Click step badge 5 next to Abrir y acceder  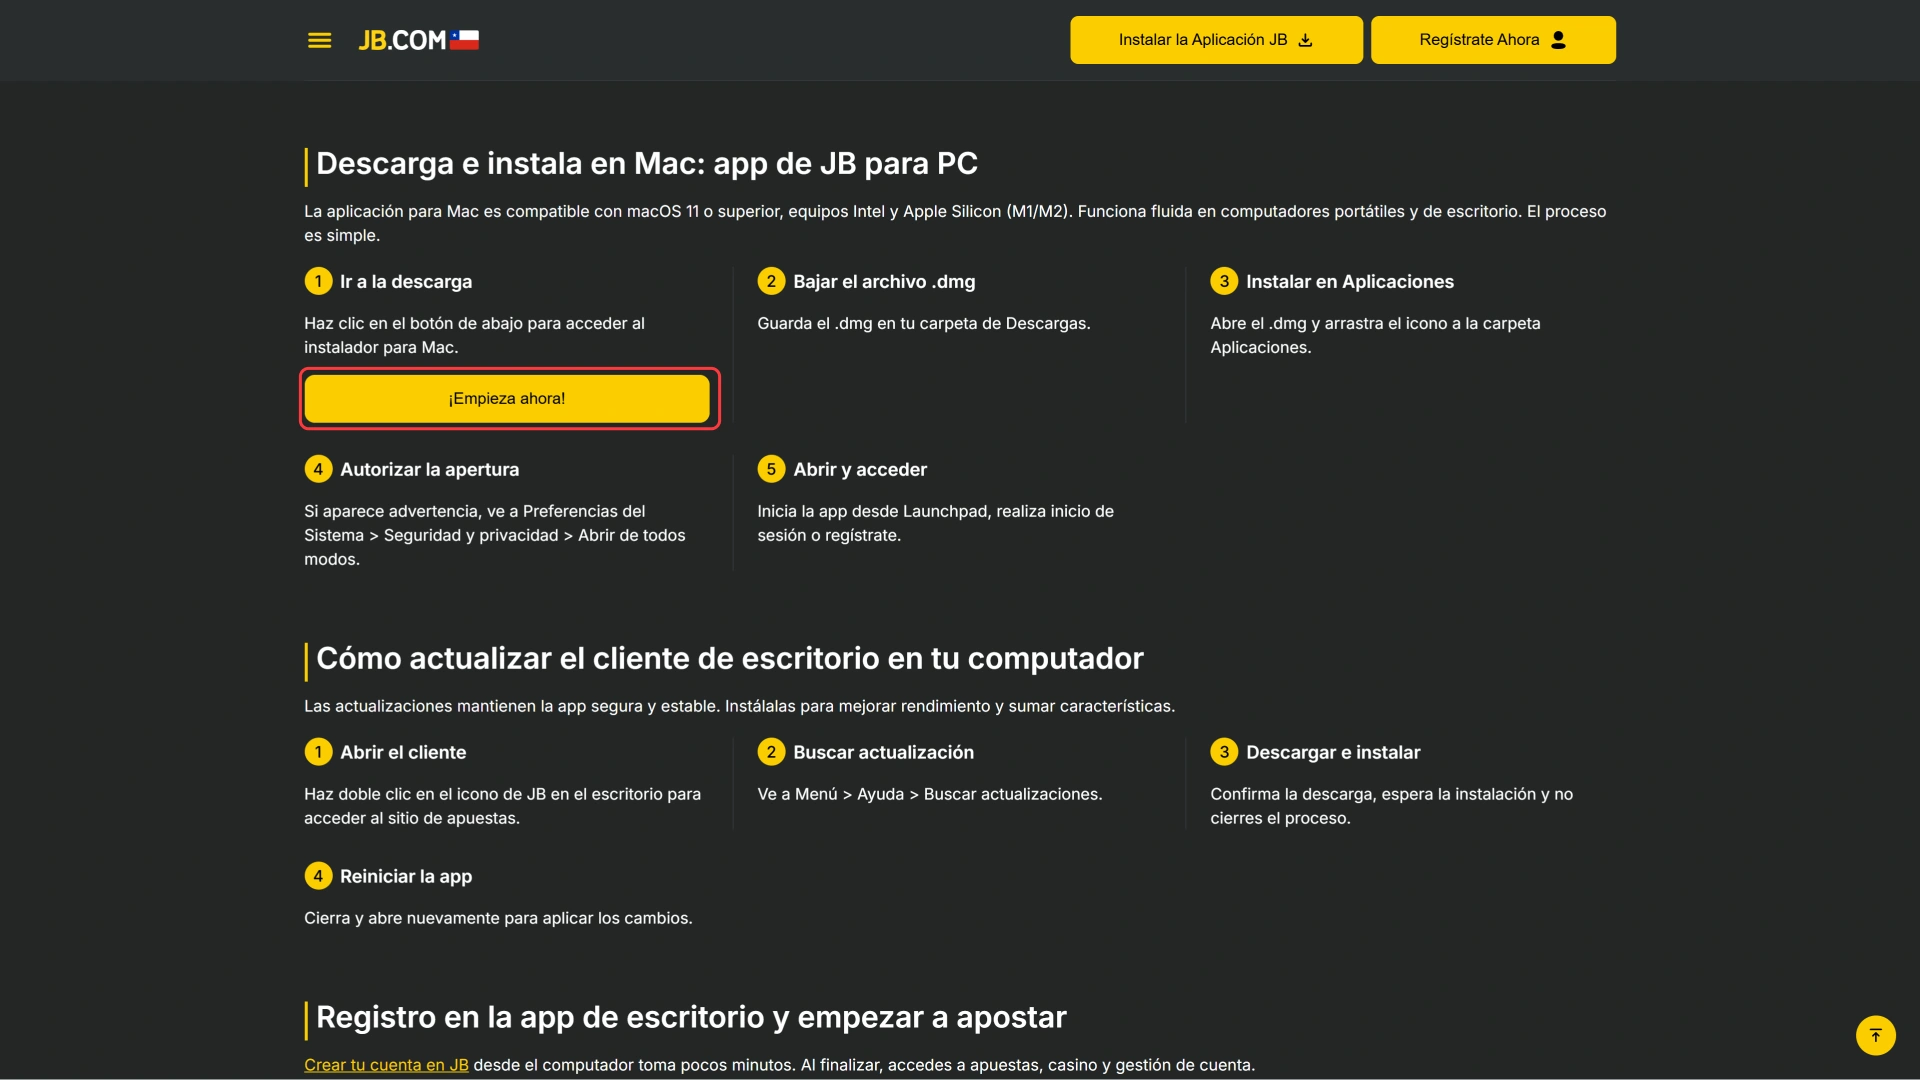[771, 468]
